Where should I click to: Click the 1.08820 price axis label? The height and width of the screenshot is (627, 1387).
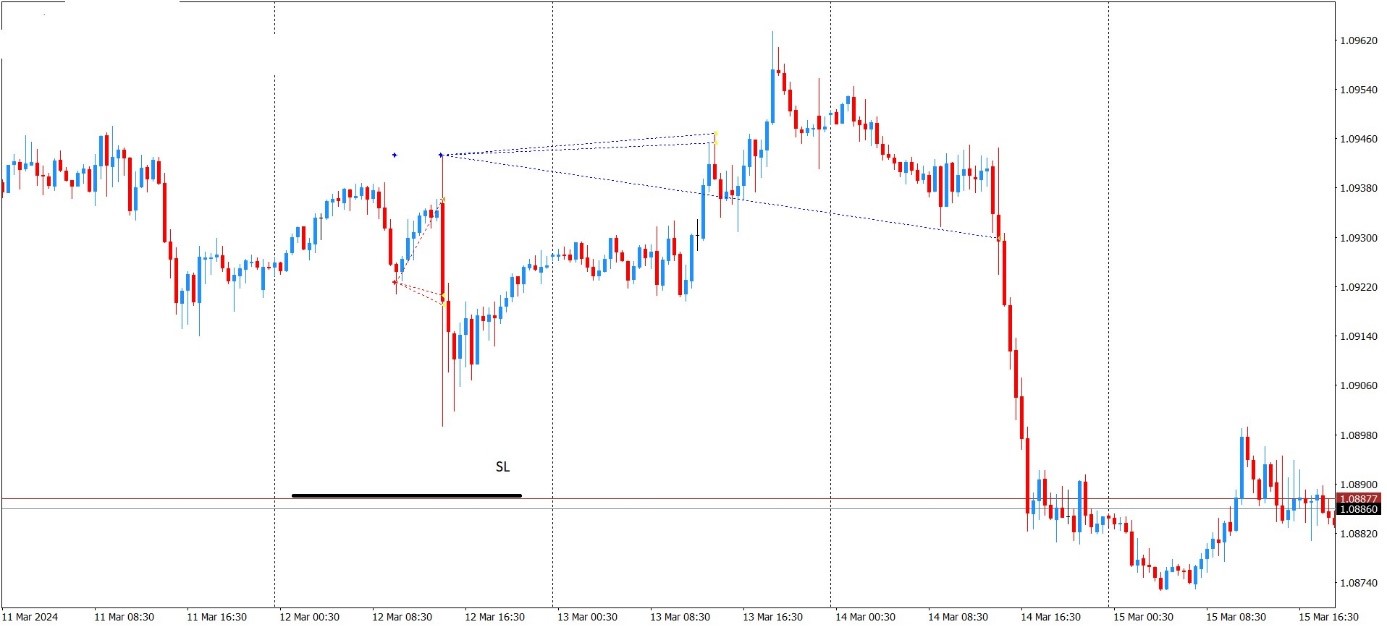pyautogui.click(x=1361, y=534)
